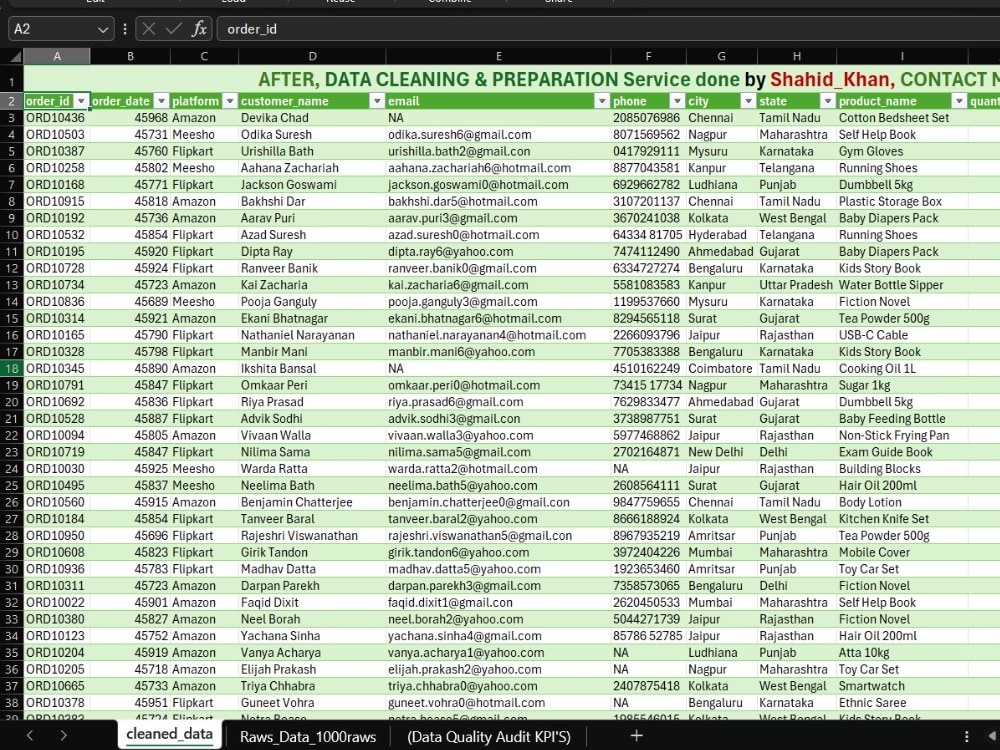Open the phone filter dropdown

click(x=677, y=101)
